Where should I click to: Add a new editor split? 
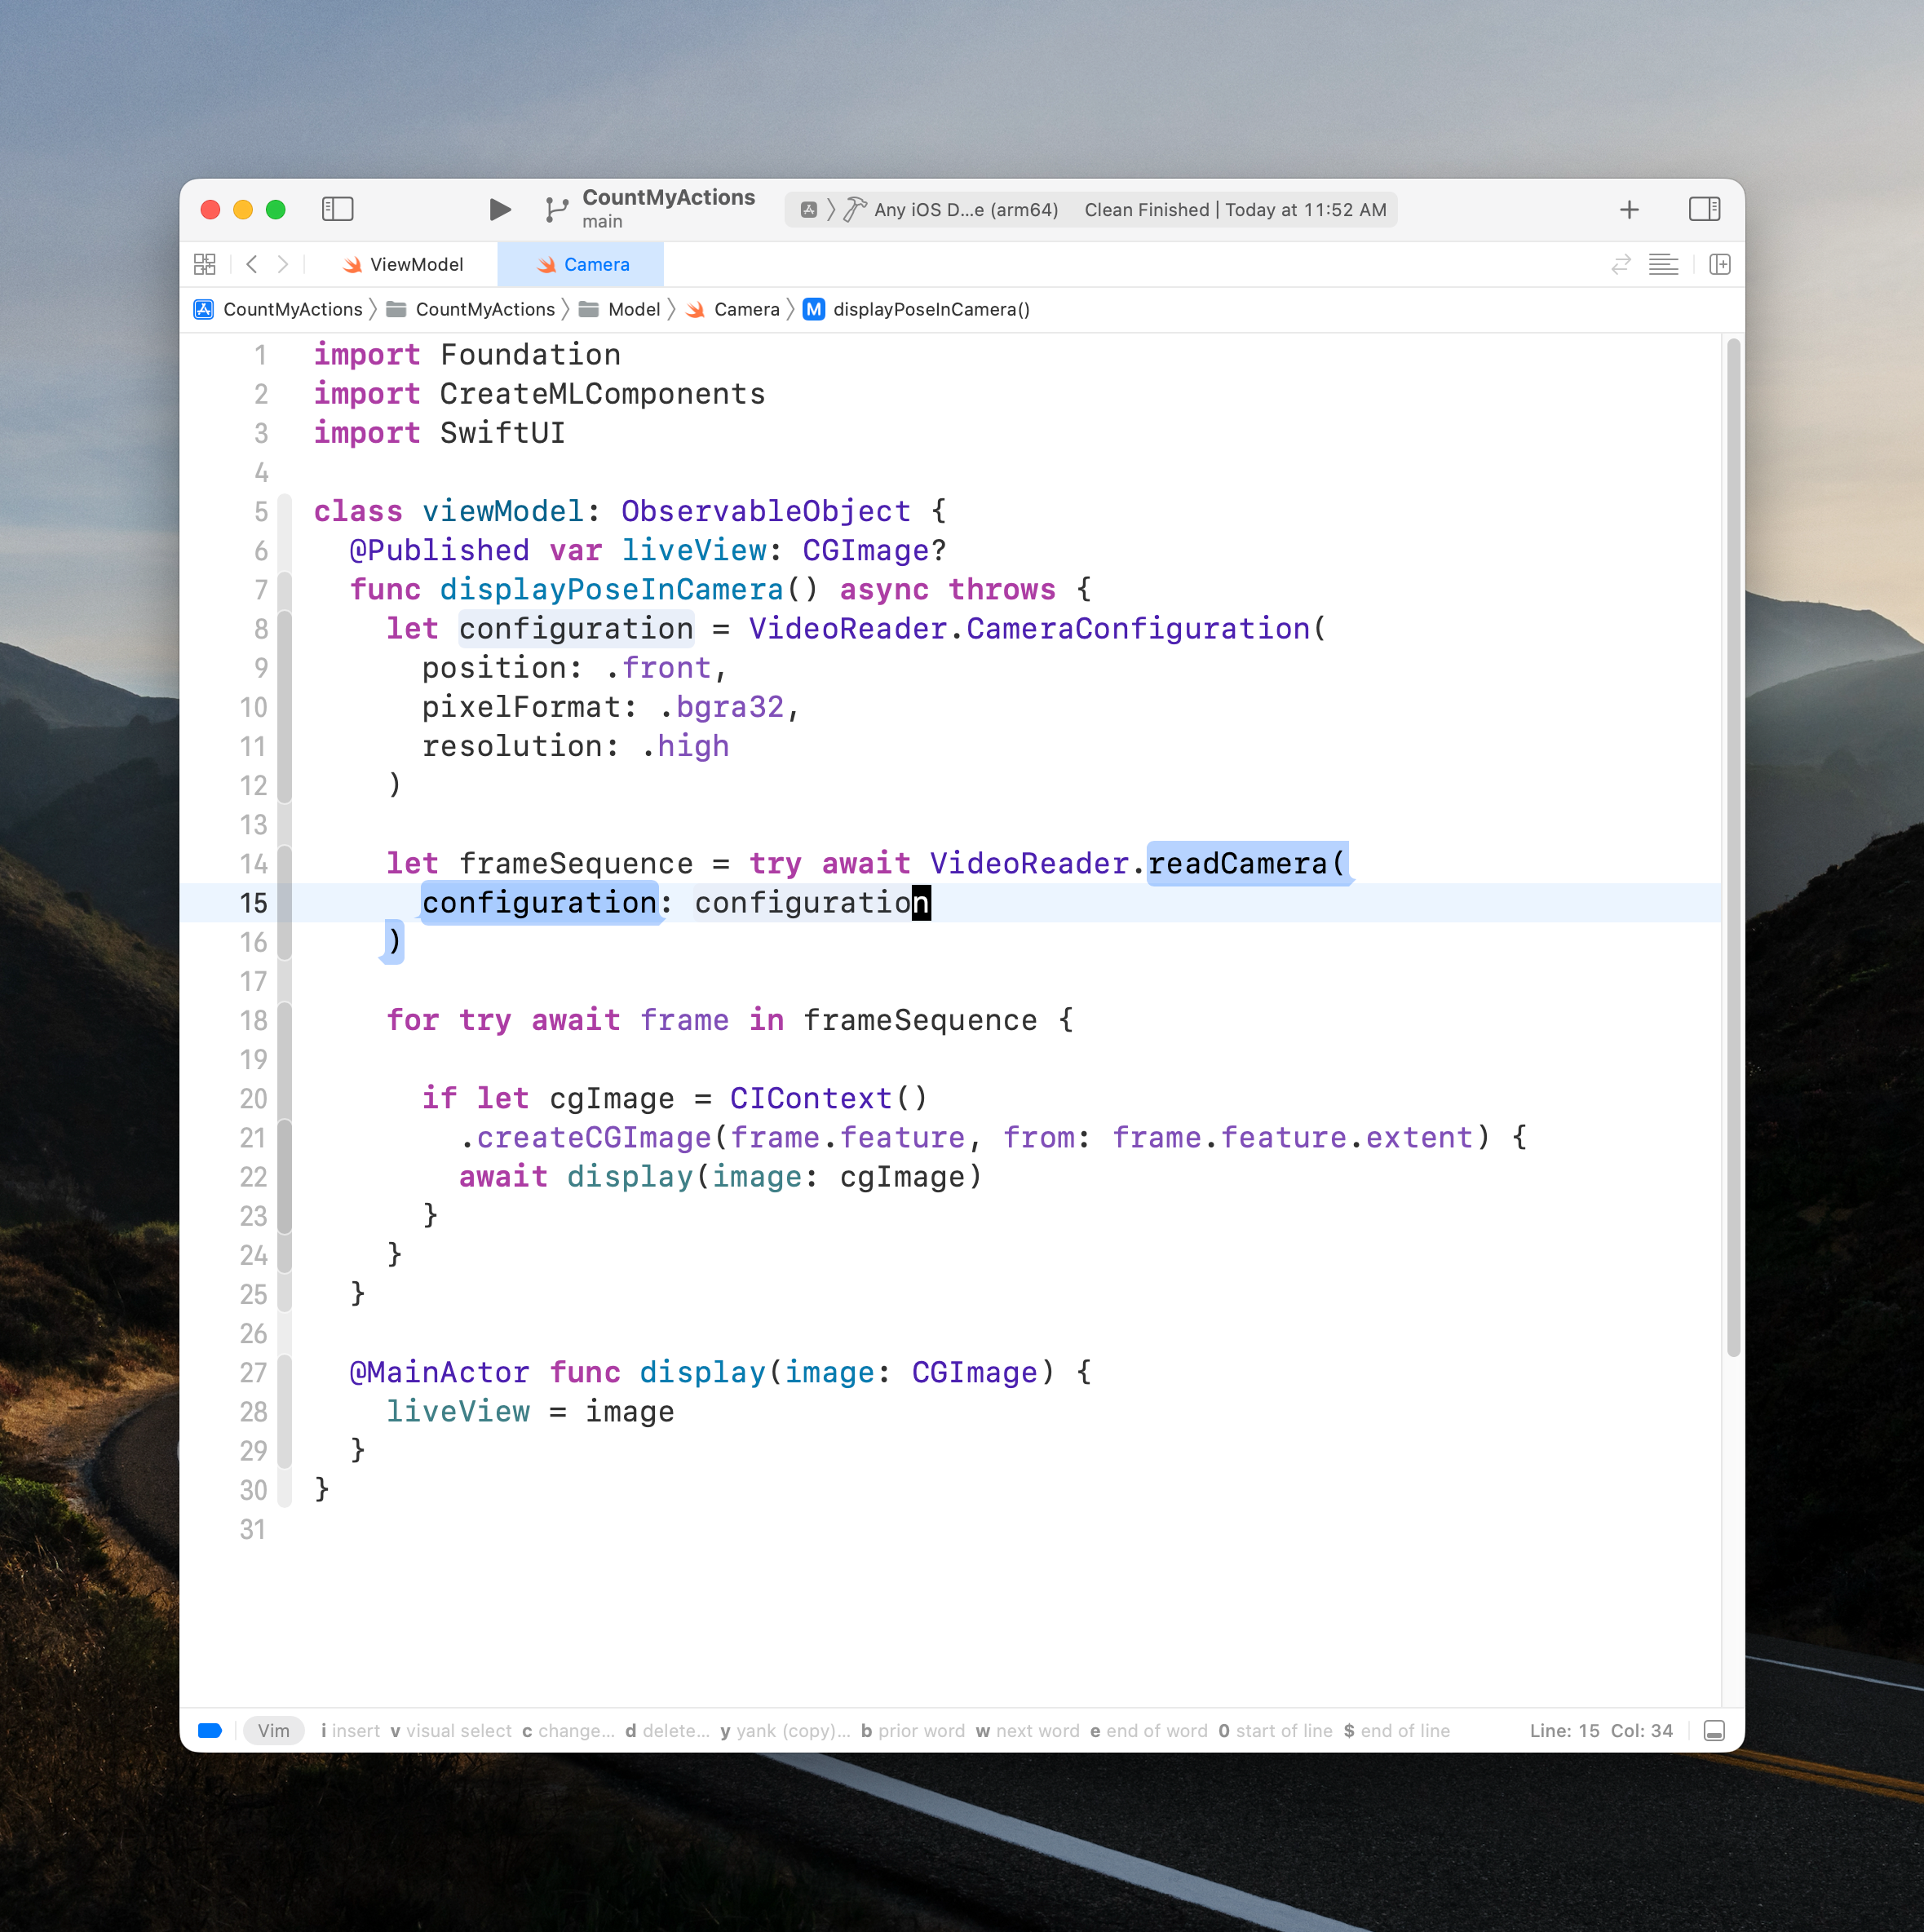coord(1719,264)
